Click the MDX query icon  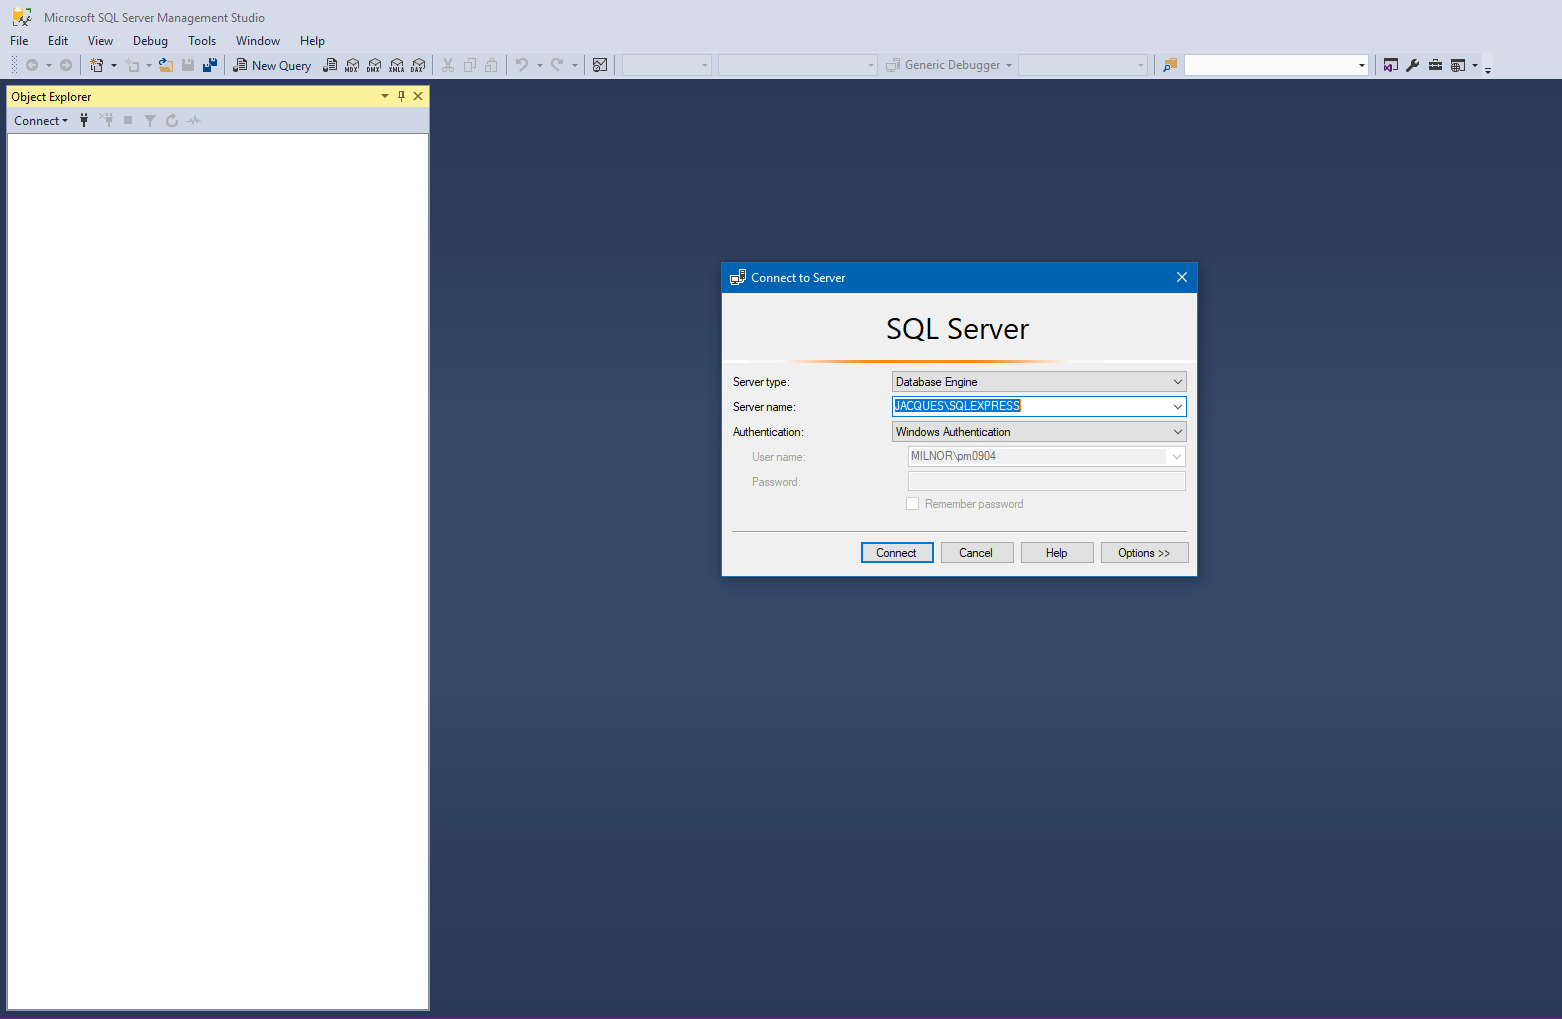tap(352, 65)
